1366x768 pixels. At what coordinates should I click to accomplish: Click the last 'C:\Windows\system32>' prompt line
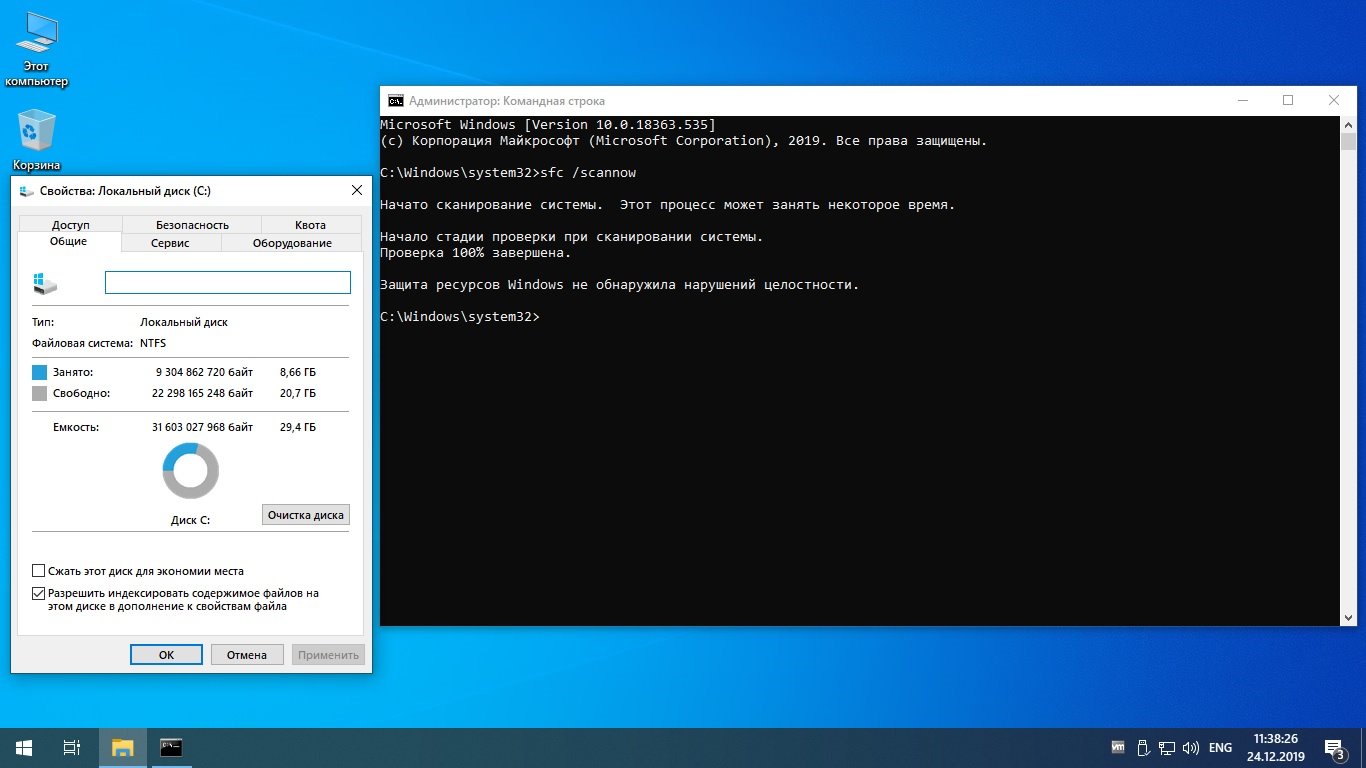click(460, 317)
